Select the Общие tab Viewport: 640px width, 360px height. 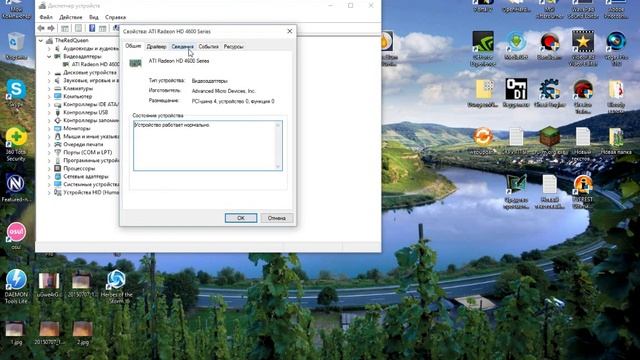coord(133,46)
